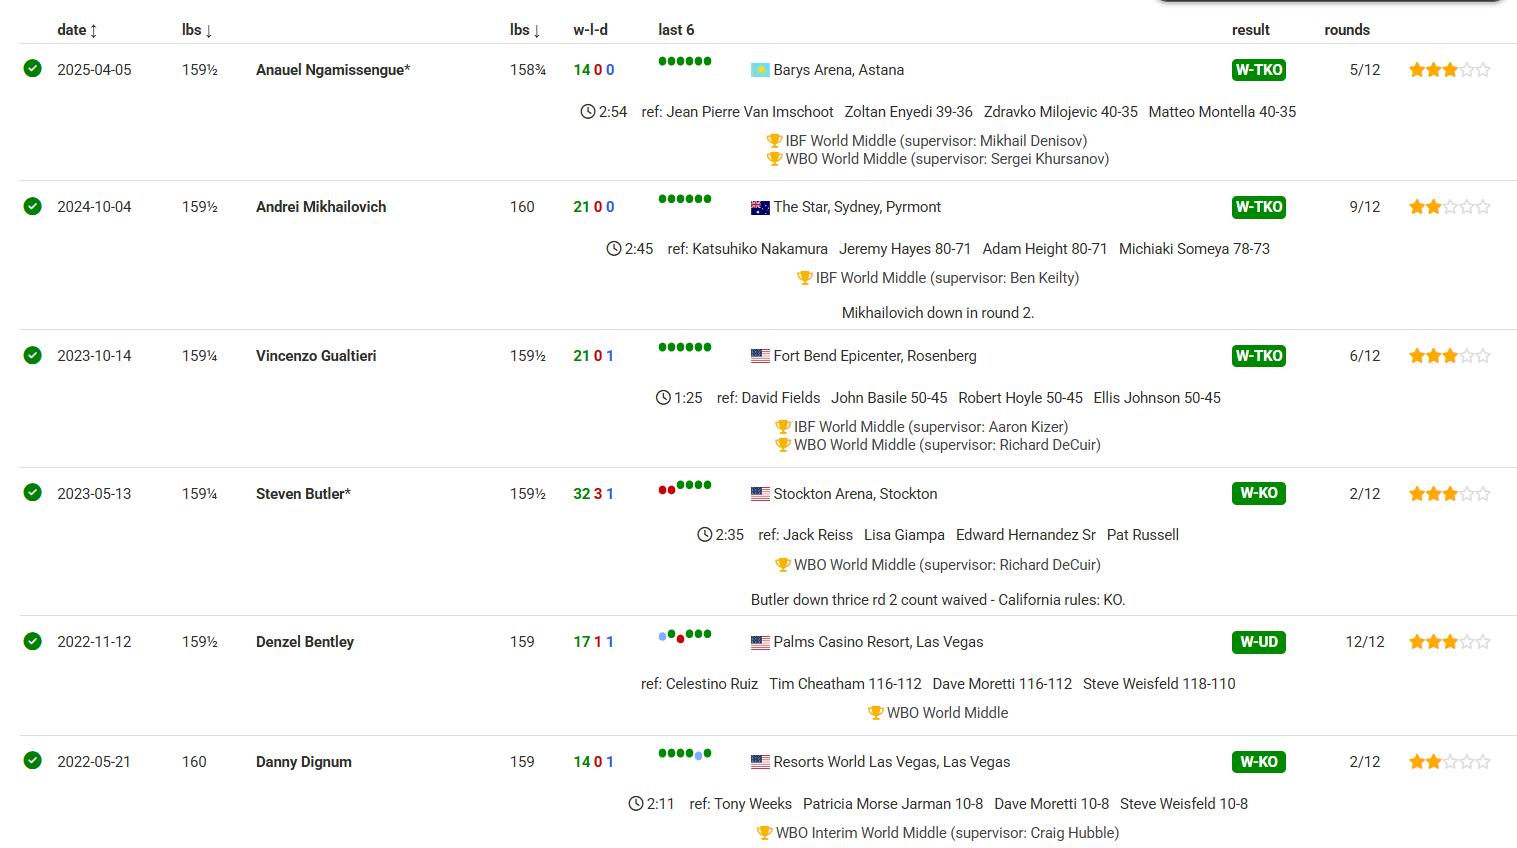Image resolution: width=1517 pixels, height=848 pixels.
Task: Open the Palms Casino Resort venue link
Action: pyautogui.click(x=878, y=642)
